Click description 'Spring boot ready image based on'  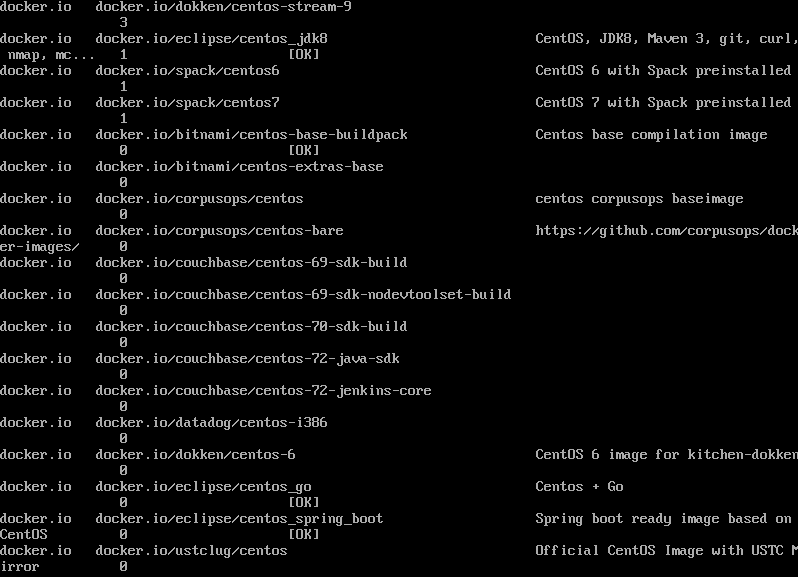(x=663, y=519)
